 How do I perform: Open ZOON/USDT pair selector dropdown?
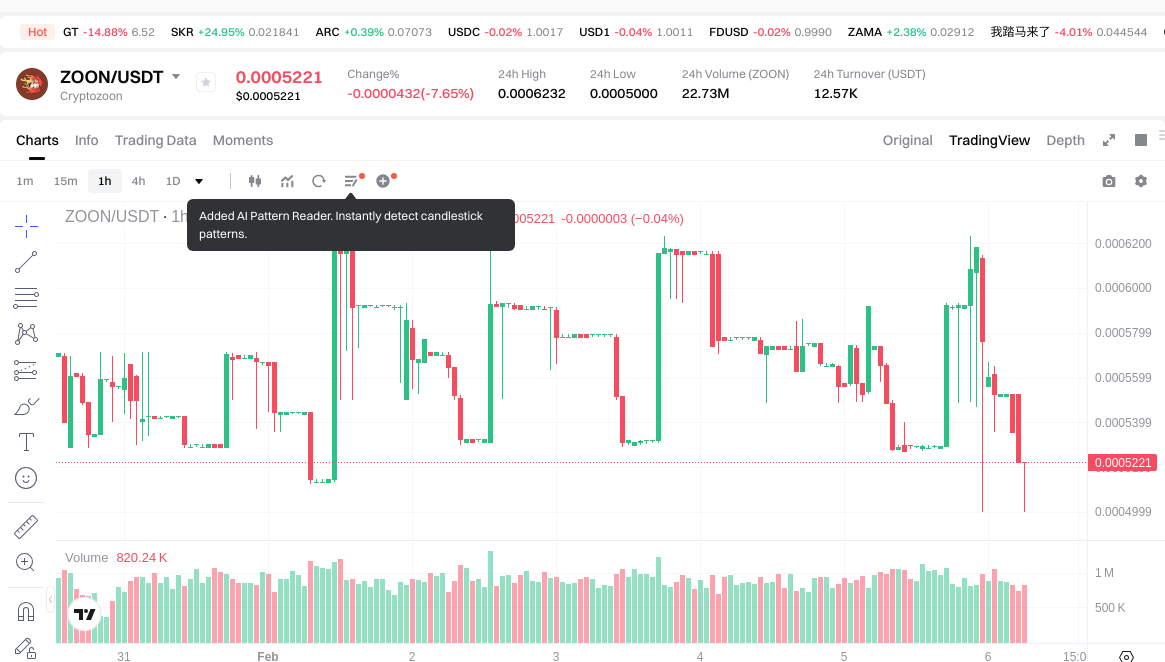coord(176,77)
